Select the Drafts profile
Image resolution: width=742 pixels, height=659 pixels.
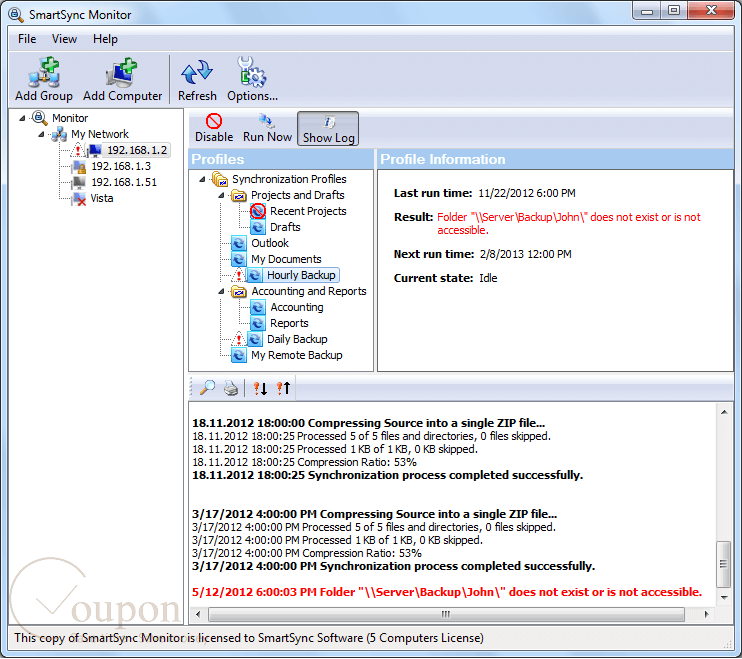(x=285, y=227)
